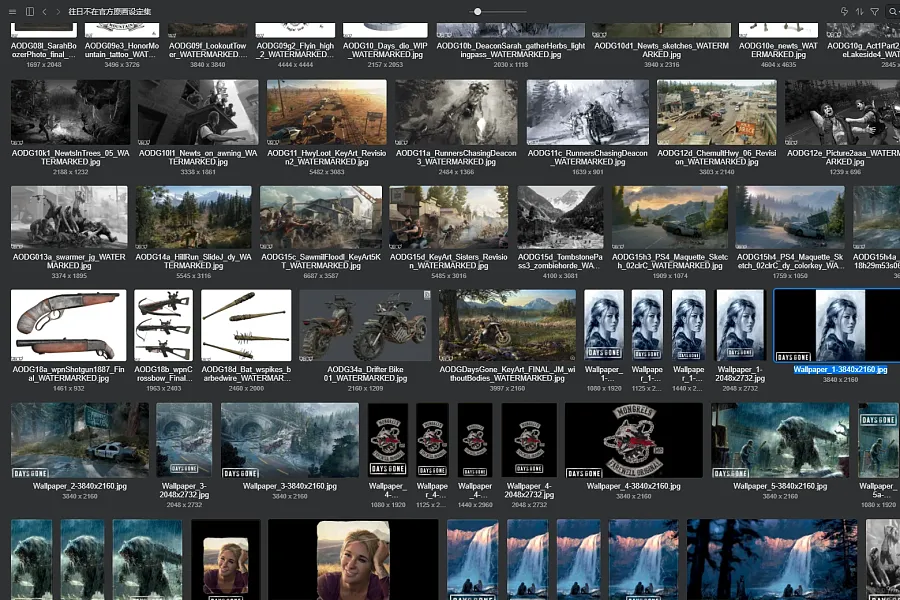The width and height of the screenshot is (900, 600).
Task: Select AODG15c_SawmillFloodI_KeyArt5K thumbnail
Action: coord(321,217)
